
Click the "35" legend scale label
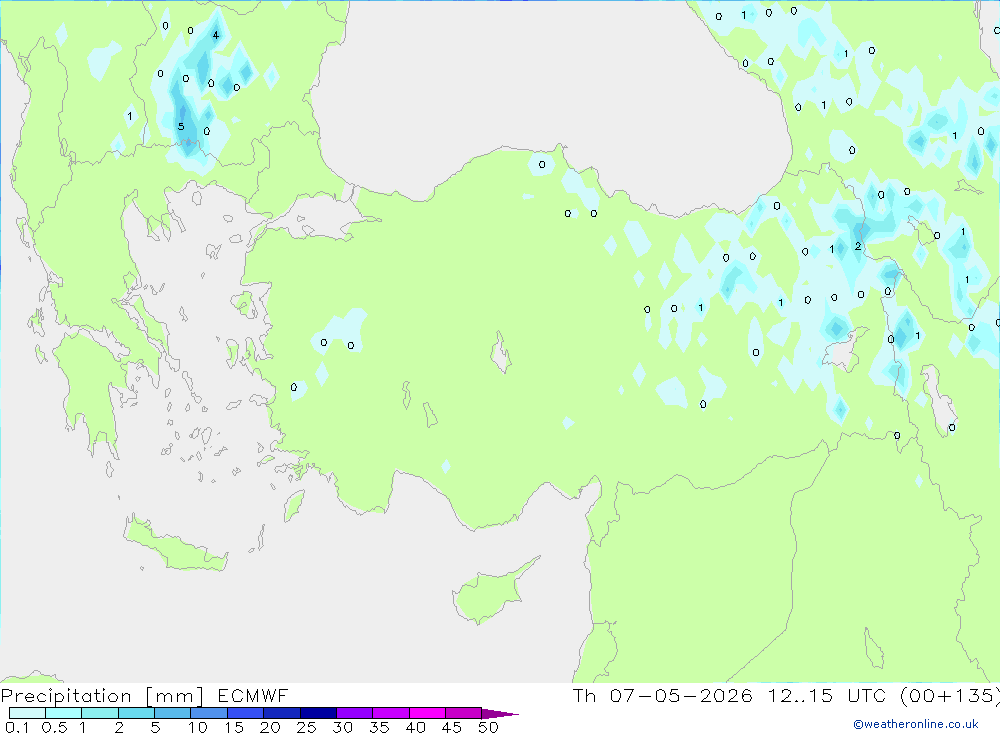[379, 727]
